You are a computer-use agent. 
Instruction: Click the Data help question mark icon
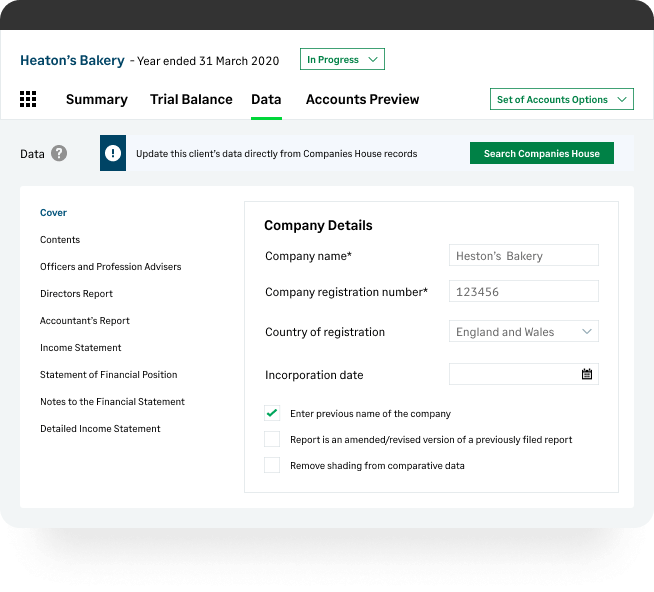point(60,154)
